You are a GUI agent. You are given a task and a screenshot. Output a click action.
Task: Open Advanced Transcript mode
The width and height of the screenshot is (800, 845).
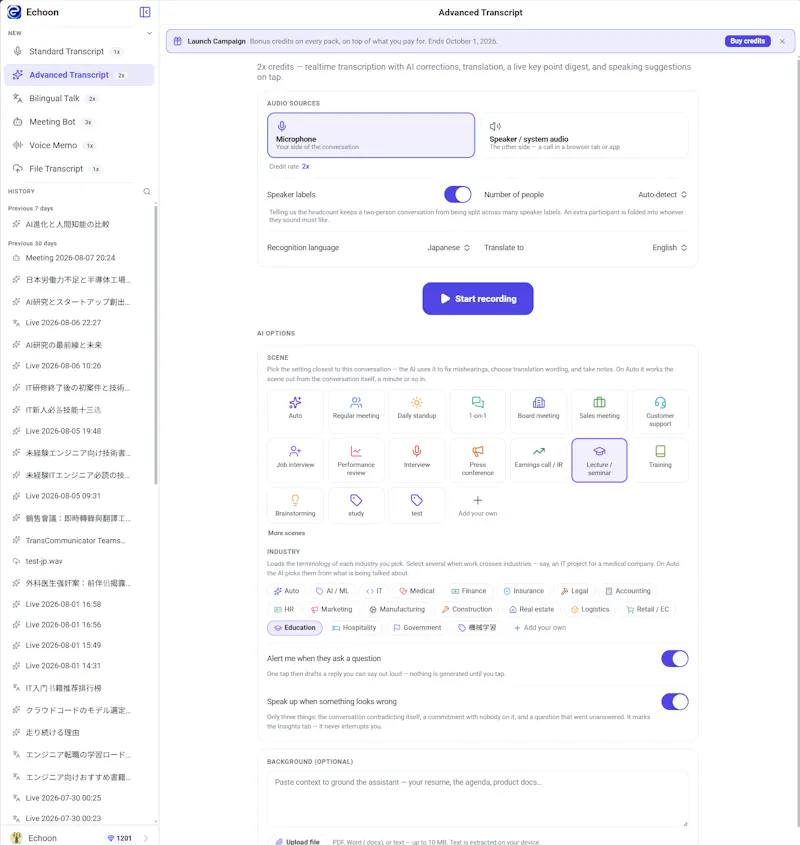(x=79, y=75)
